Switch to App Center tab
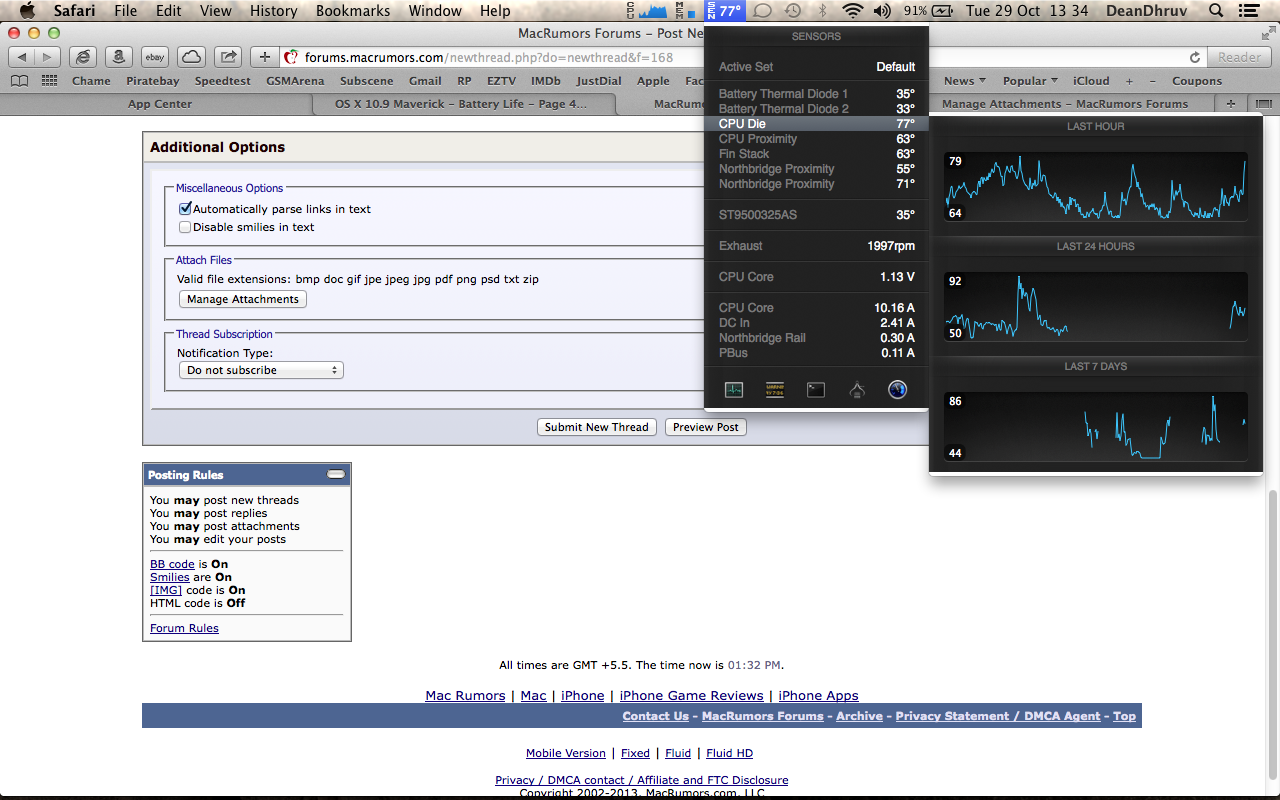The width and height of the screenshot is (1280, 800). 160,103
